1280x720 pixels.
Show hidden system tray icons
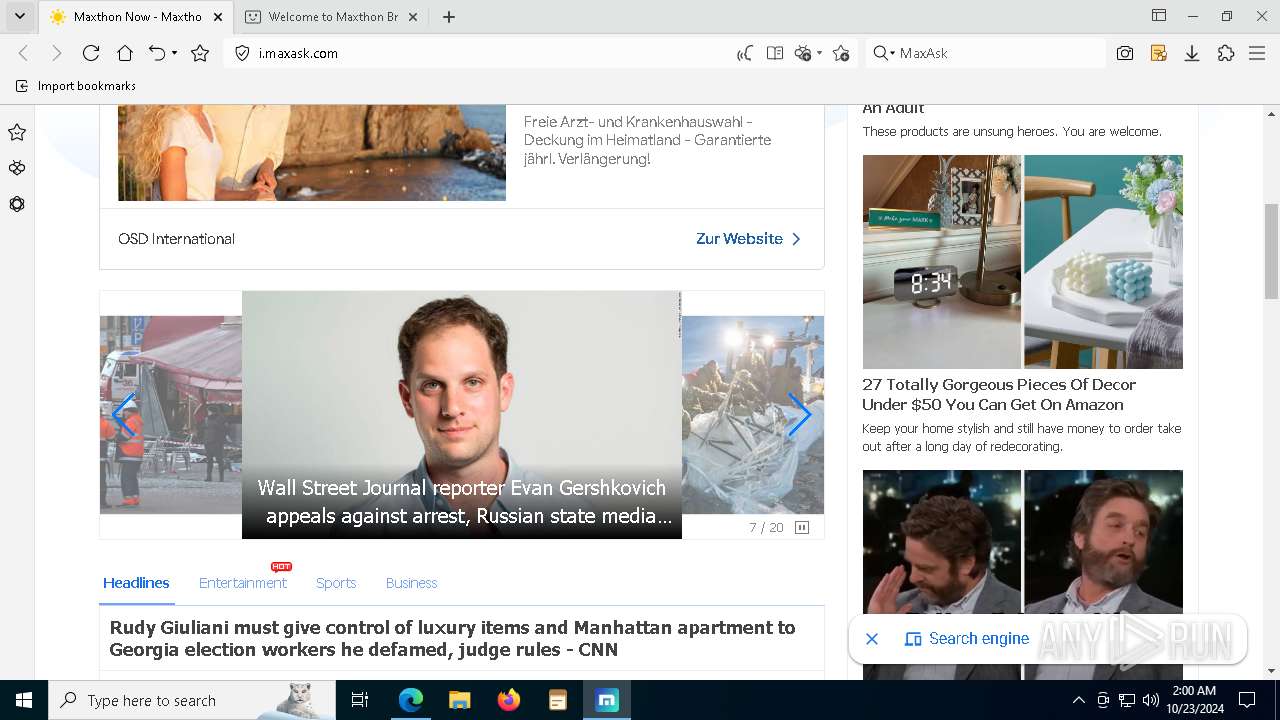pyautogui.click(x=1079, y=700)
